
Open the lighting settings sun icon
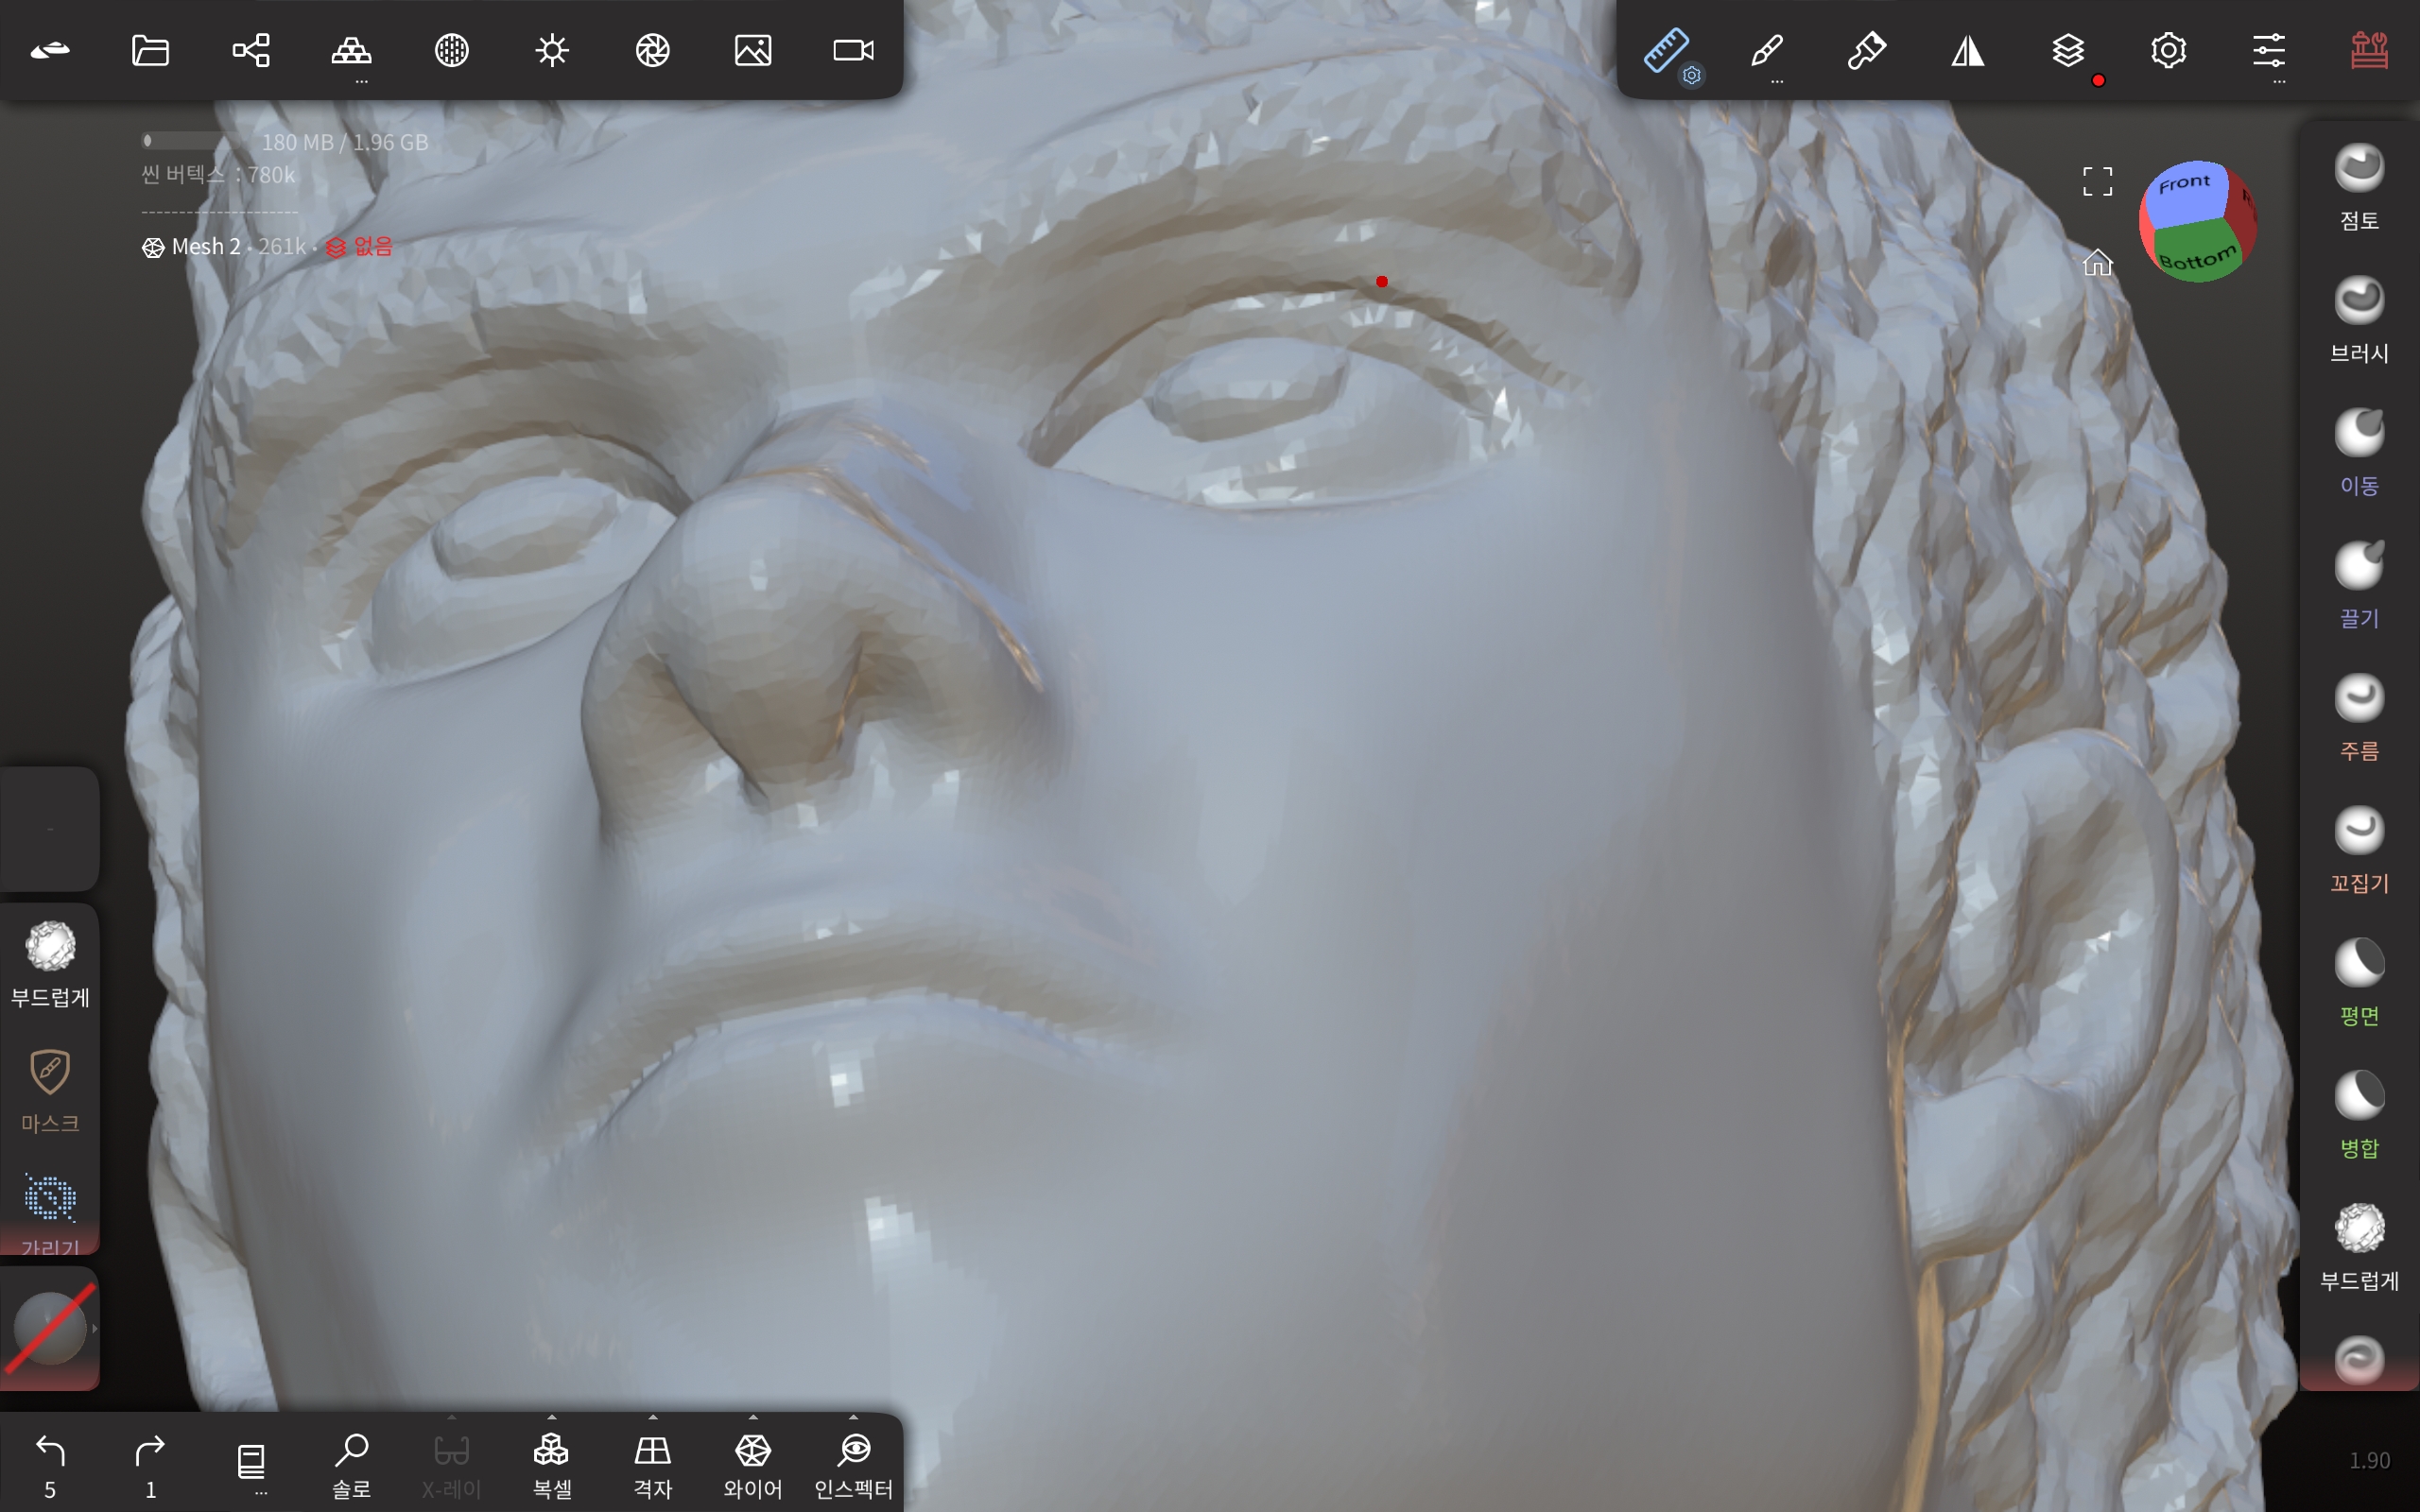click(552, 50)
